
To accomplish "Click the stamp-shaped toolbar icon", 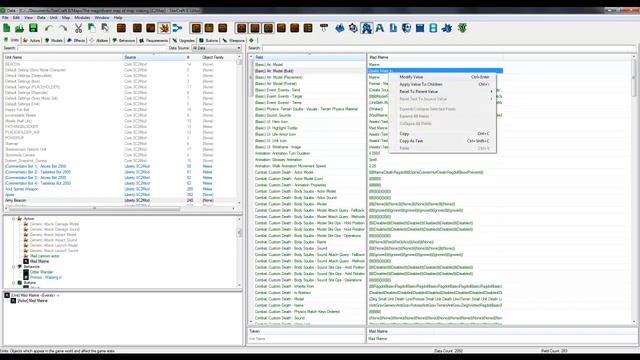I will [324, 28].
